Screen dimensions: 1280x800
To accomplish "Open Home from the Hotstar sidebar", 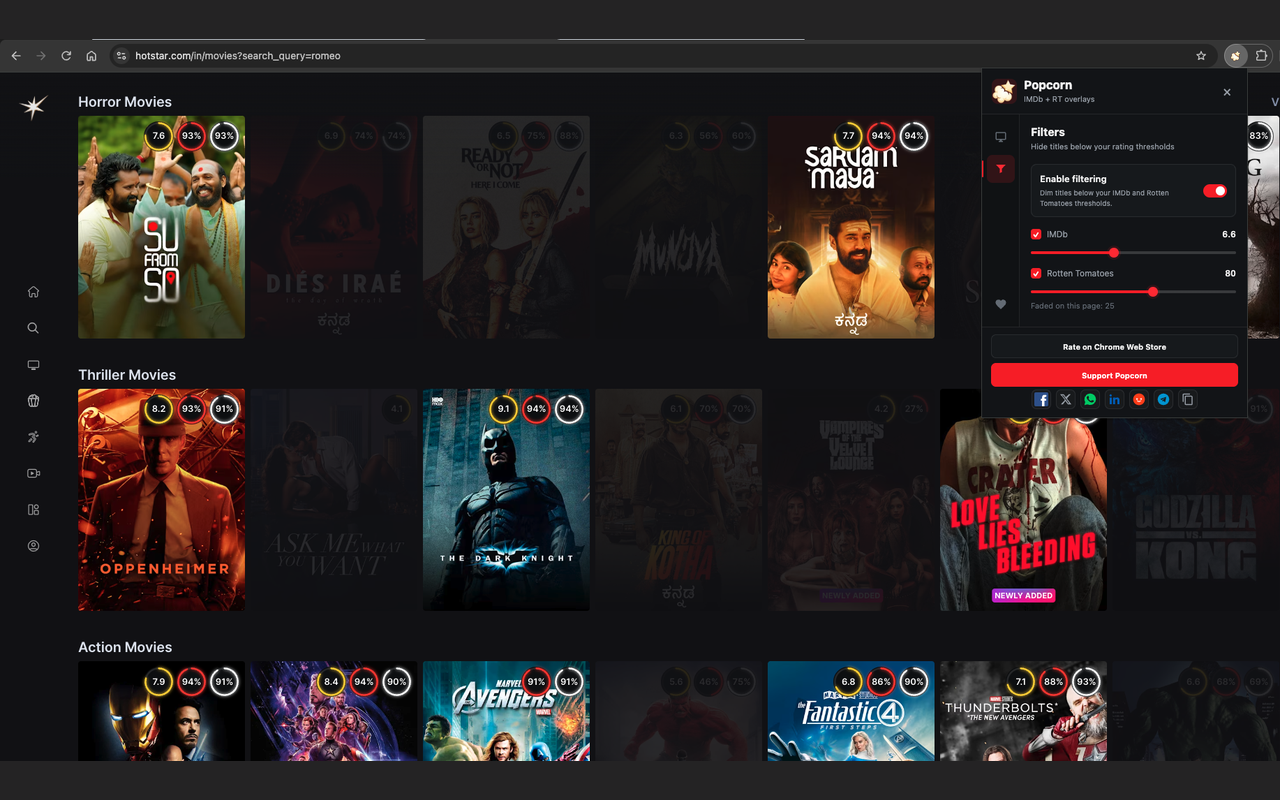I will point(33,292).
